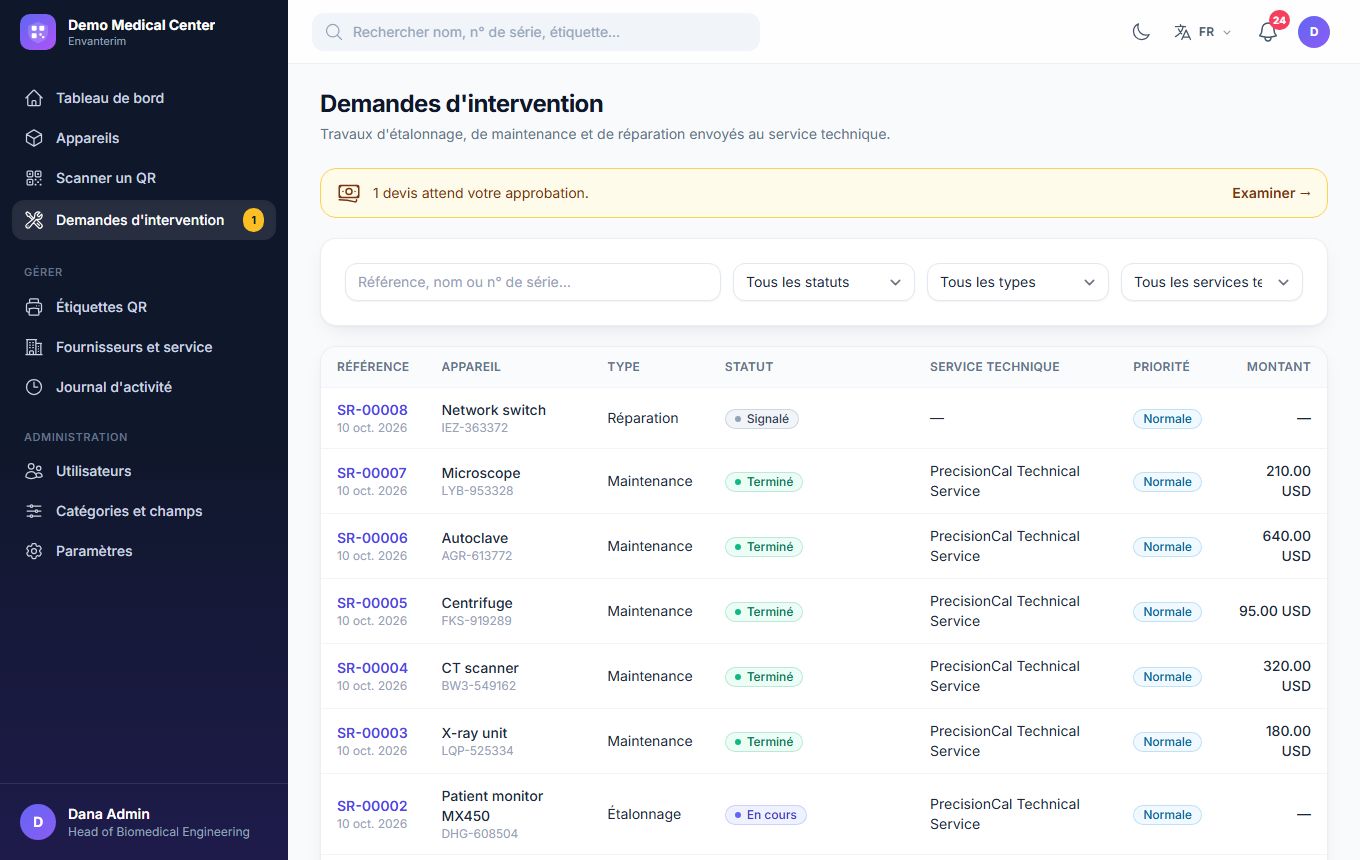
Task: Click the people icon beside Utilisateurs
Action: (x=34, y=471)
